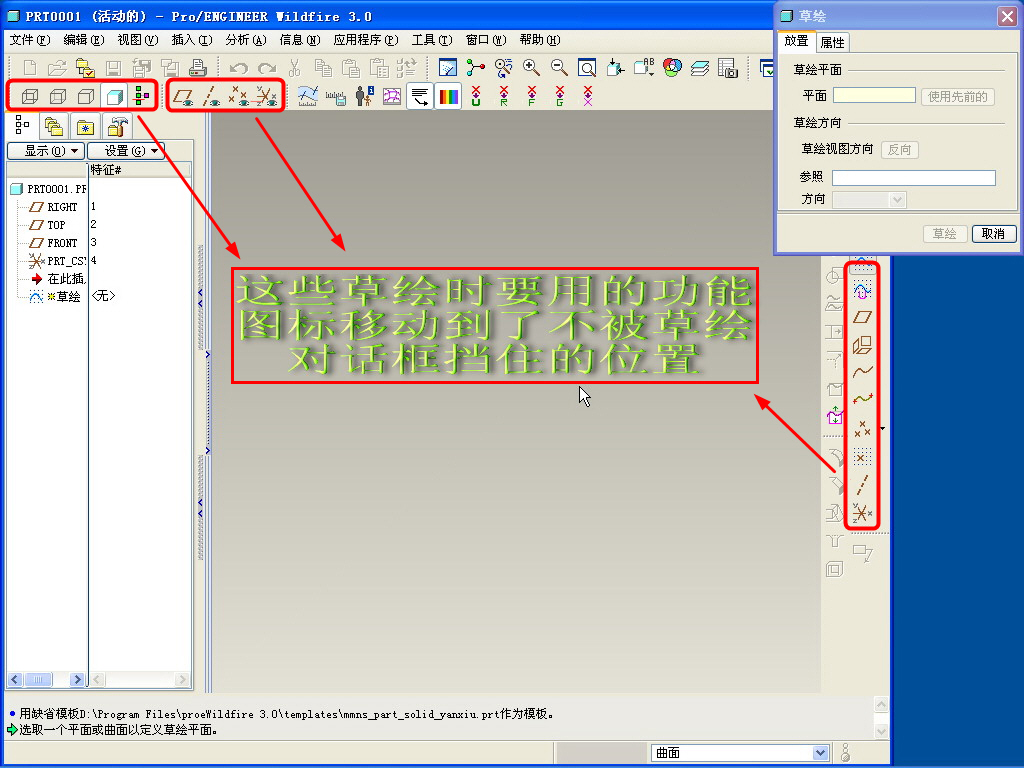Open the 分析(A) menu

point(246,40)
